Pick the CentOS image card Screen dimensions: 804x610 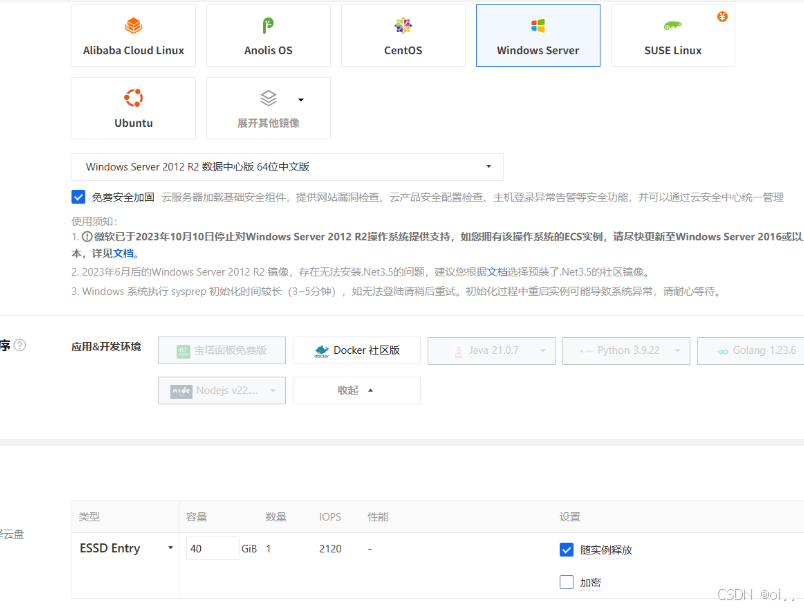[403, 35]
